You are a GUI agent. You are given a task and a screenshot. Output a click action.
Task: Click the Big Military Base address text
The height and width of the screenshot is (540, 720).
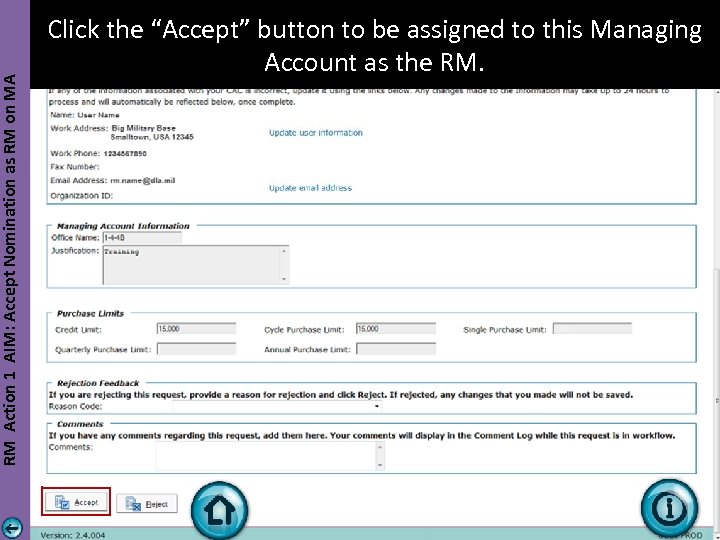point(143,128)
